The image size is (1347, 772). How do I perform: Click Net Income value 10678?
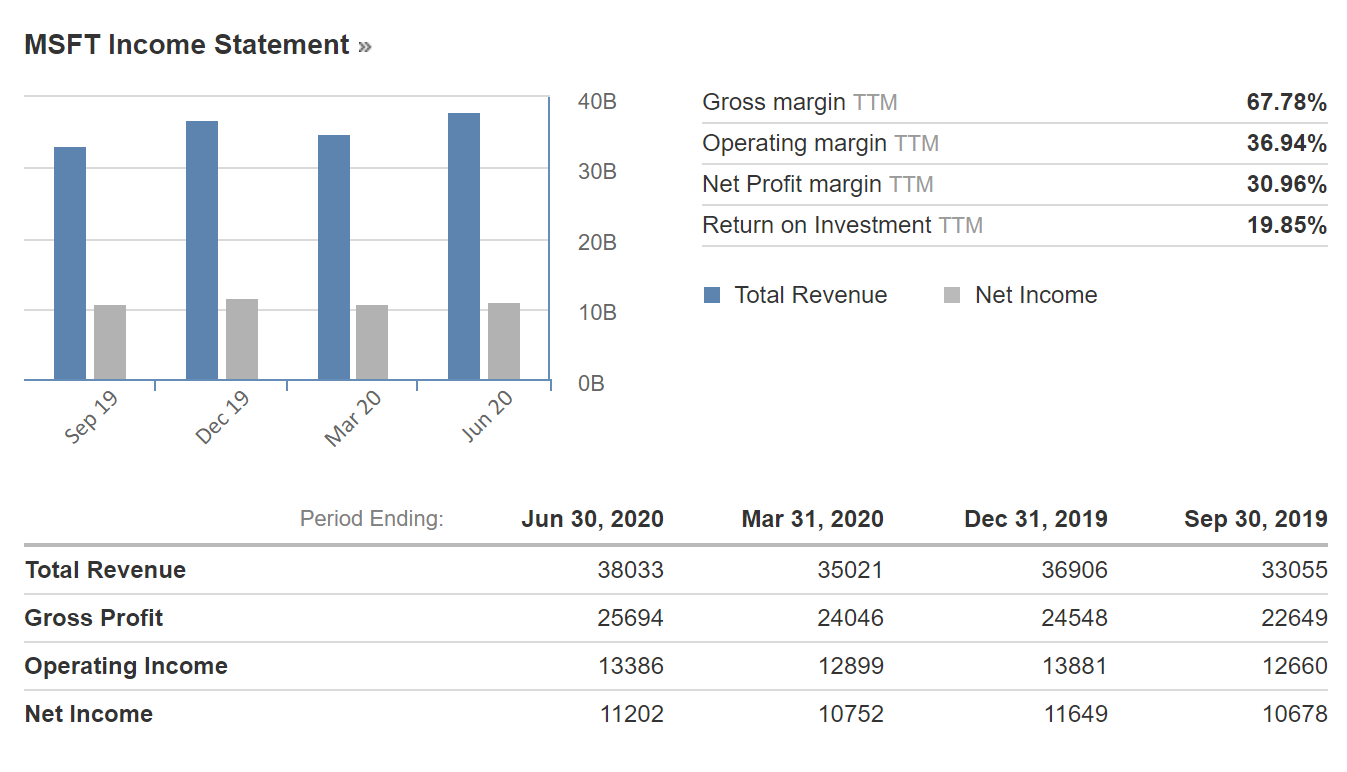point(1295,714)
